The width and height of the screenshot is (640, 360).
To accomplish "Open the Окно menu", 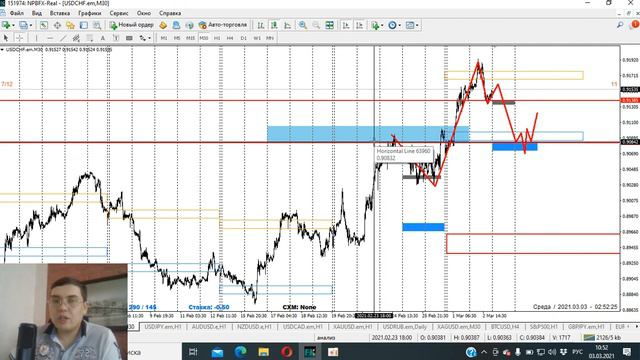I will 144,13.
